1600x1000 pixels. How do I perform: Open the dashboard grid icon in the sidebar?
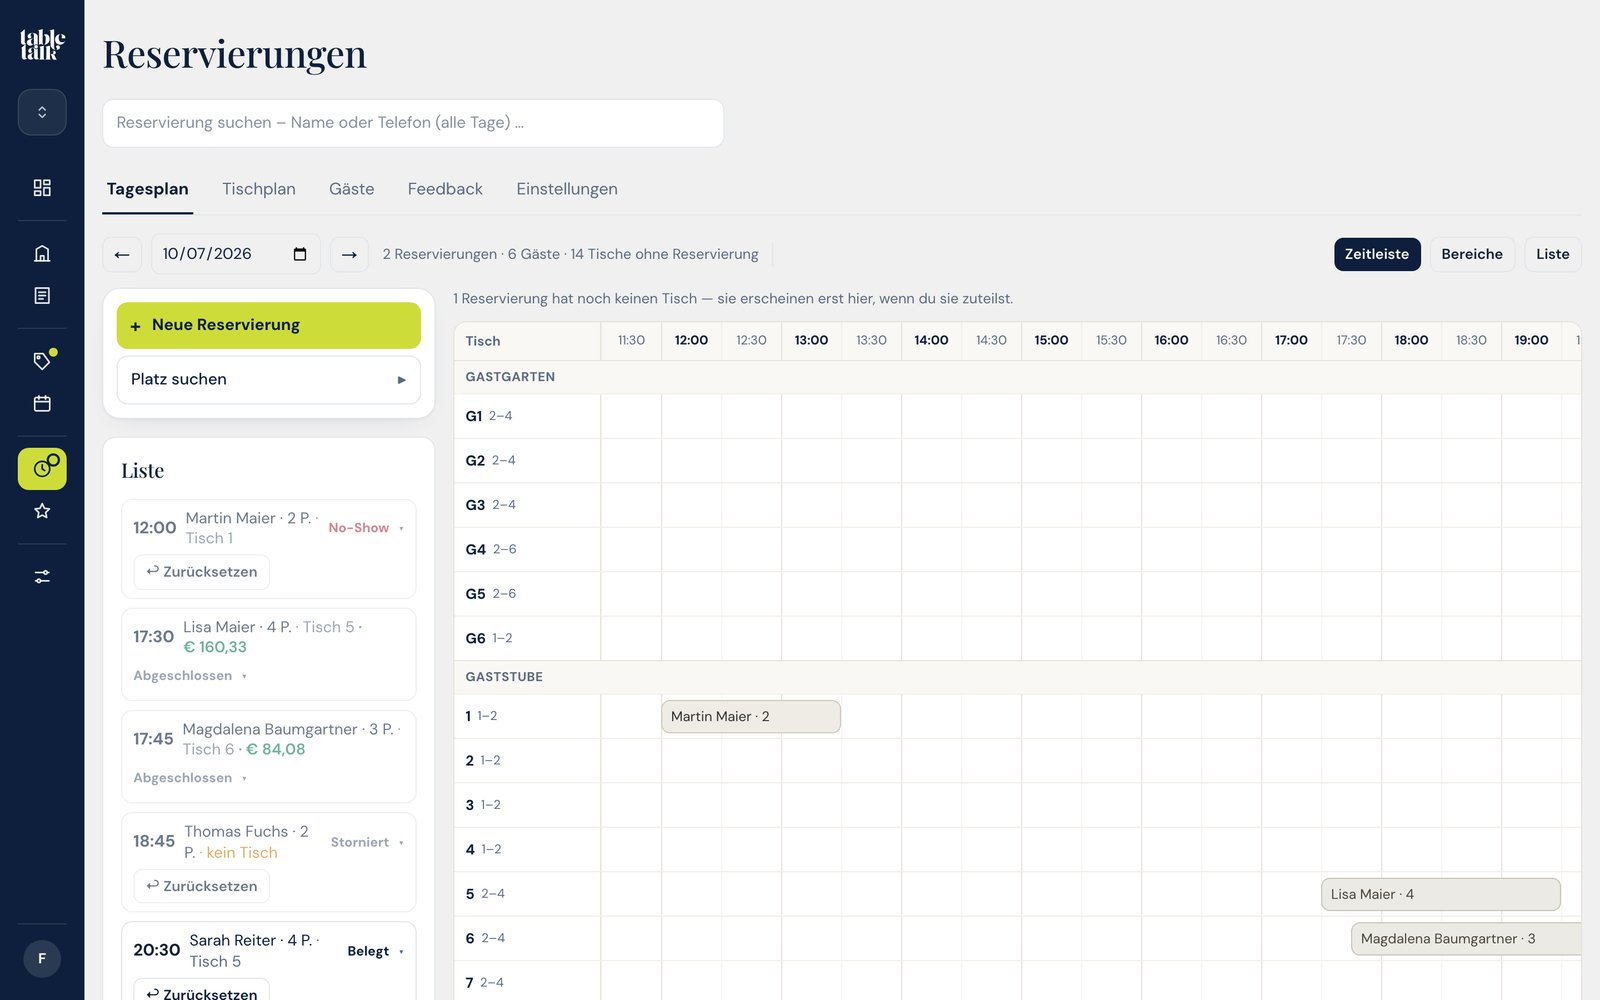pyautogui.click(x=42, y=188)
